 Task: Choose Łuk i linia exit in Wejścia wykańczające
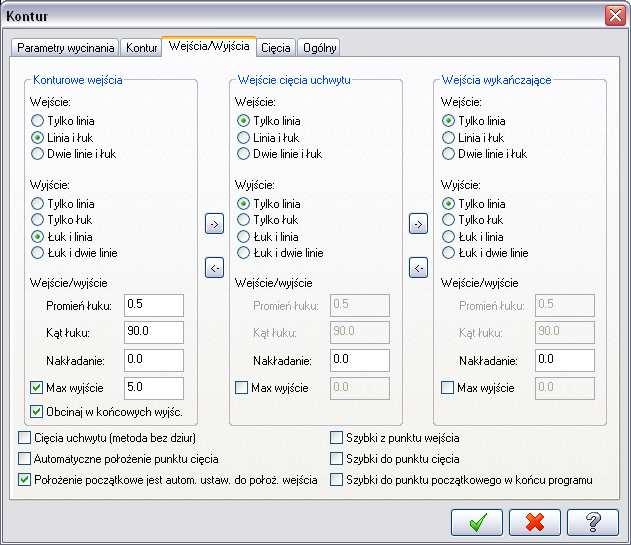473,237
